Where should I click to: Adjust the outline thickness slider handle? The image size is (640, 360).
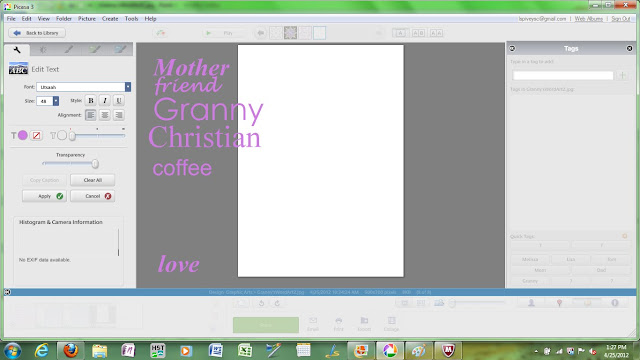[x=72, y=136]
